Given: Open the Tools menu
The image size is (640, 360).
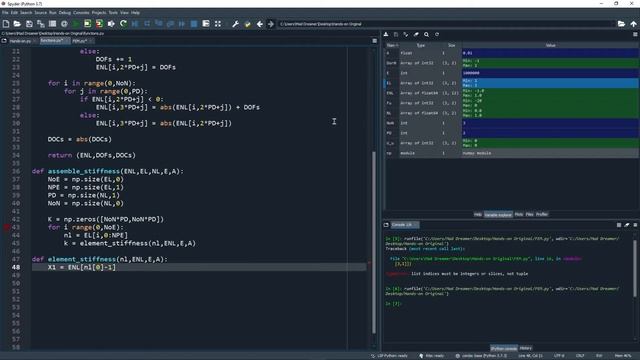Looking at the screenshot, I should click(x=113, y=13).
